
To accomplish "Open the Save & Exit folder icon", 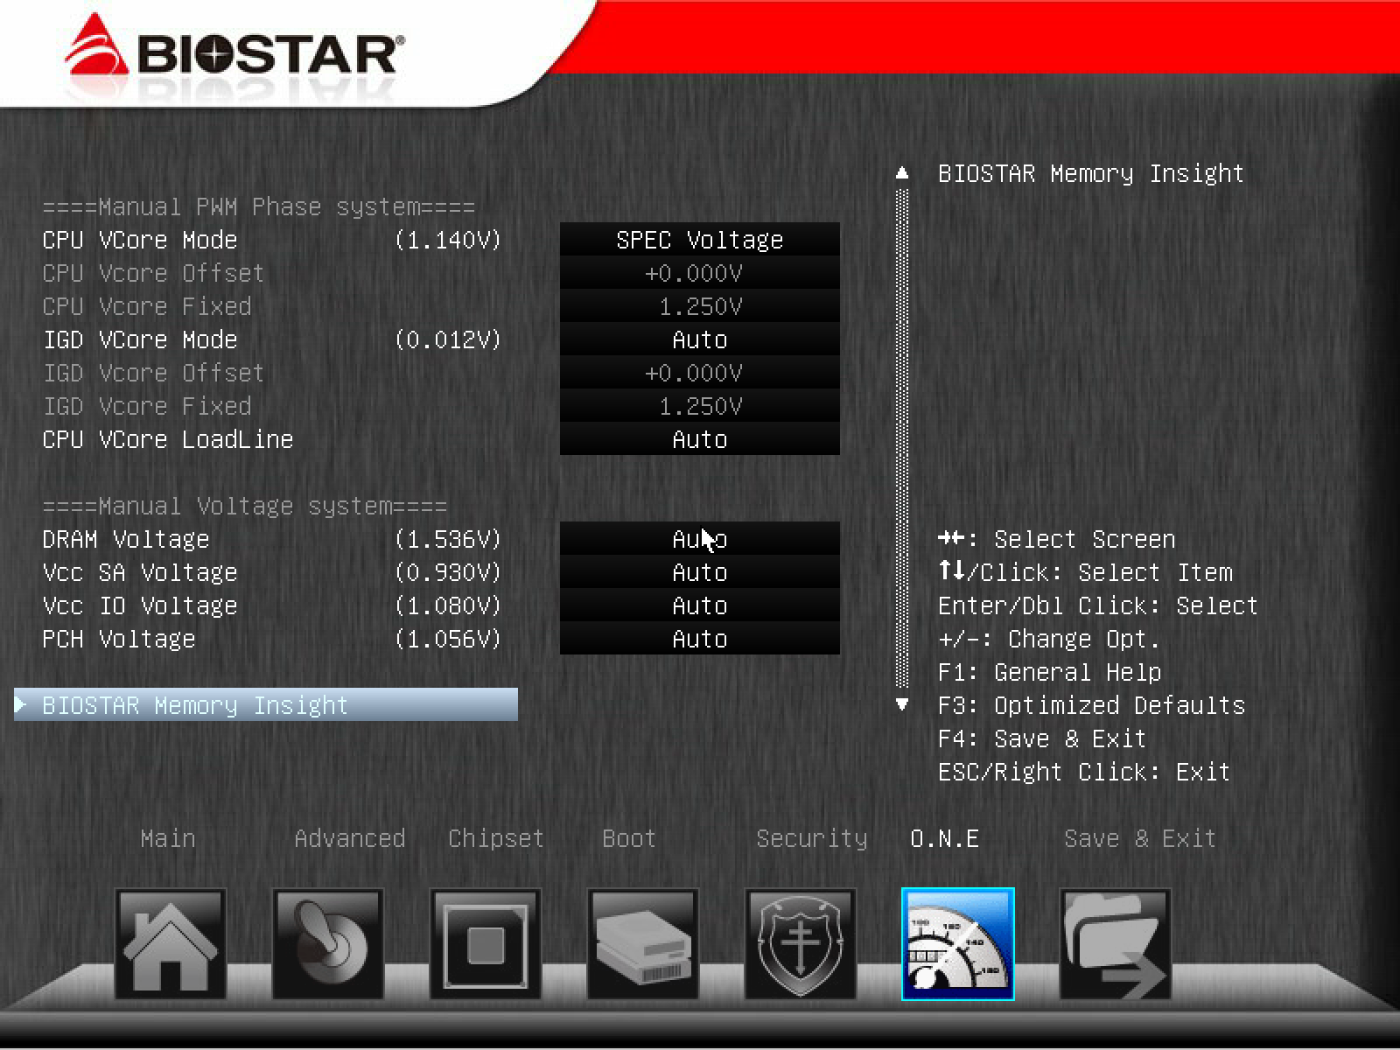I will (x=1115, y=944).
